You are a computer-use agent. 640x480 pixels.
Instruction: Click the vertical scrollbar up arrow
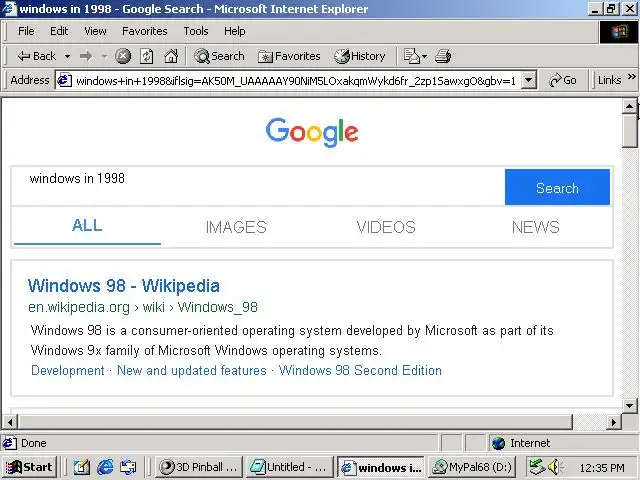pos(629,107)
